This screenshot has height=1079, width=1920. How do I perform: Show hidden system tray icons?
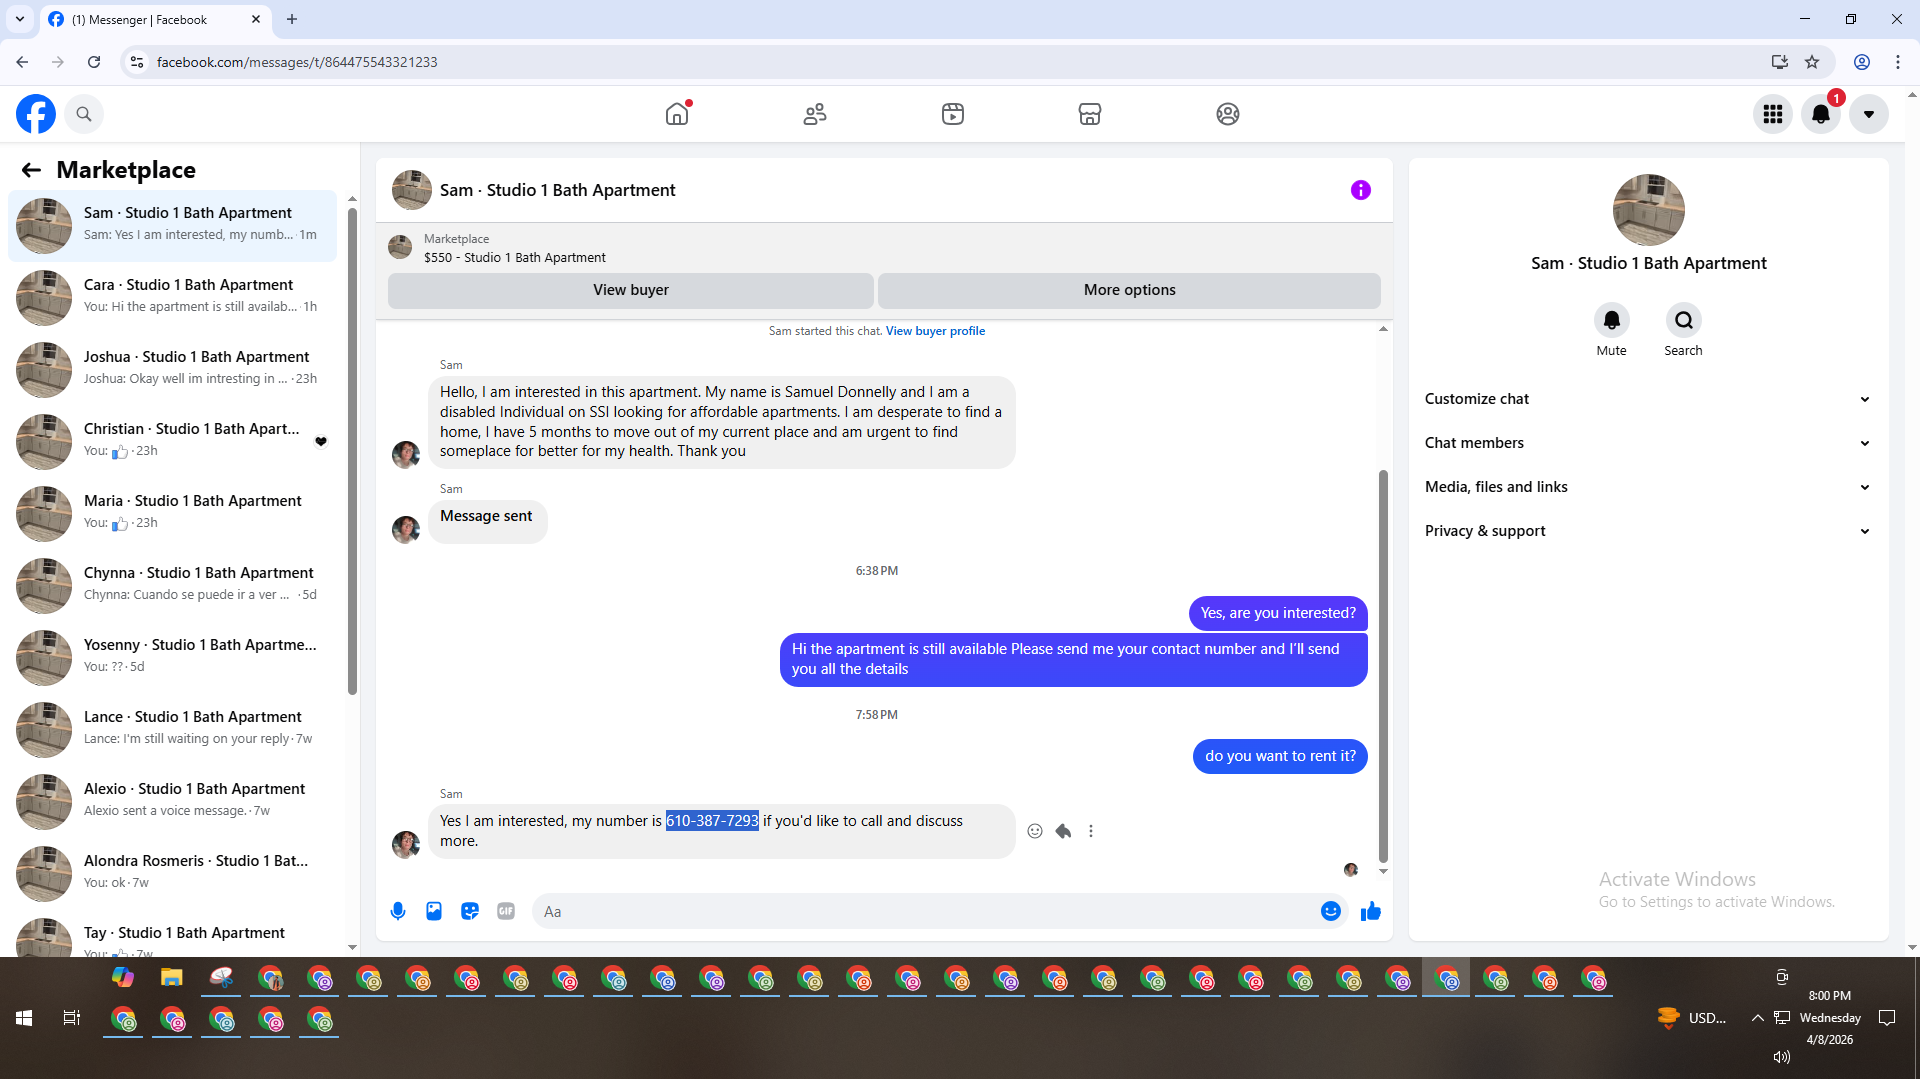pyautogui.click(x=1757, y=1018)
